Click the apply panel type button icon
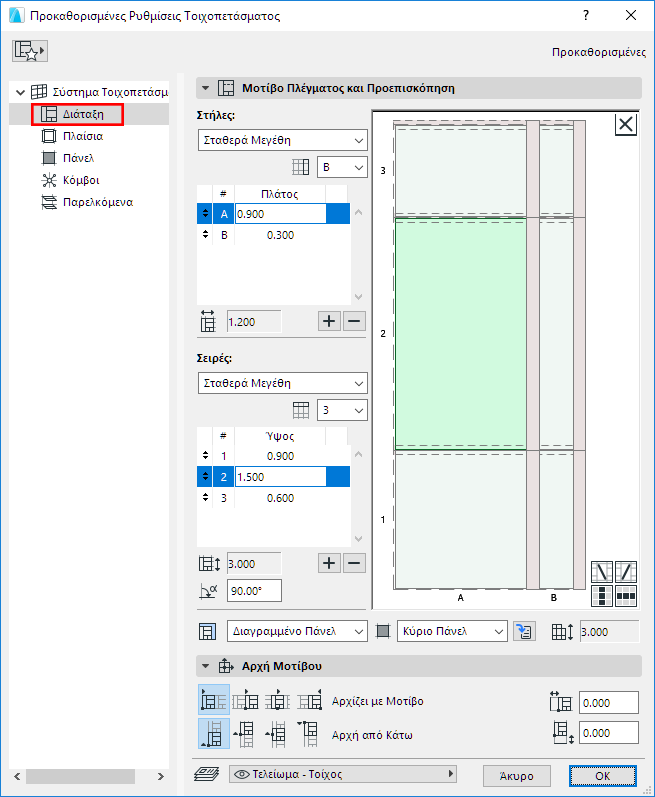 click(x=524, y=631)
